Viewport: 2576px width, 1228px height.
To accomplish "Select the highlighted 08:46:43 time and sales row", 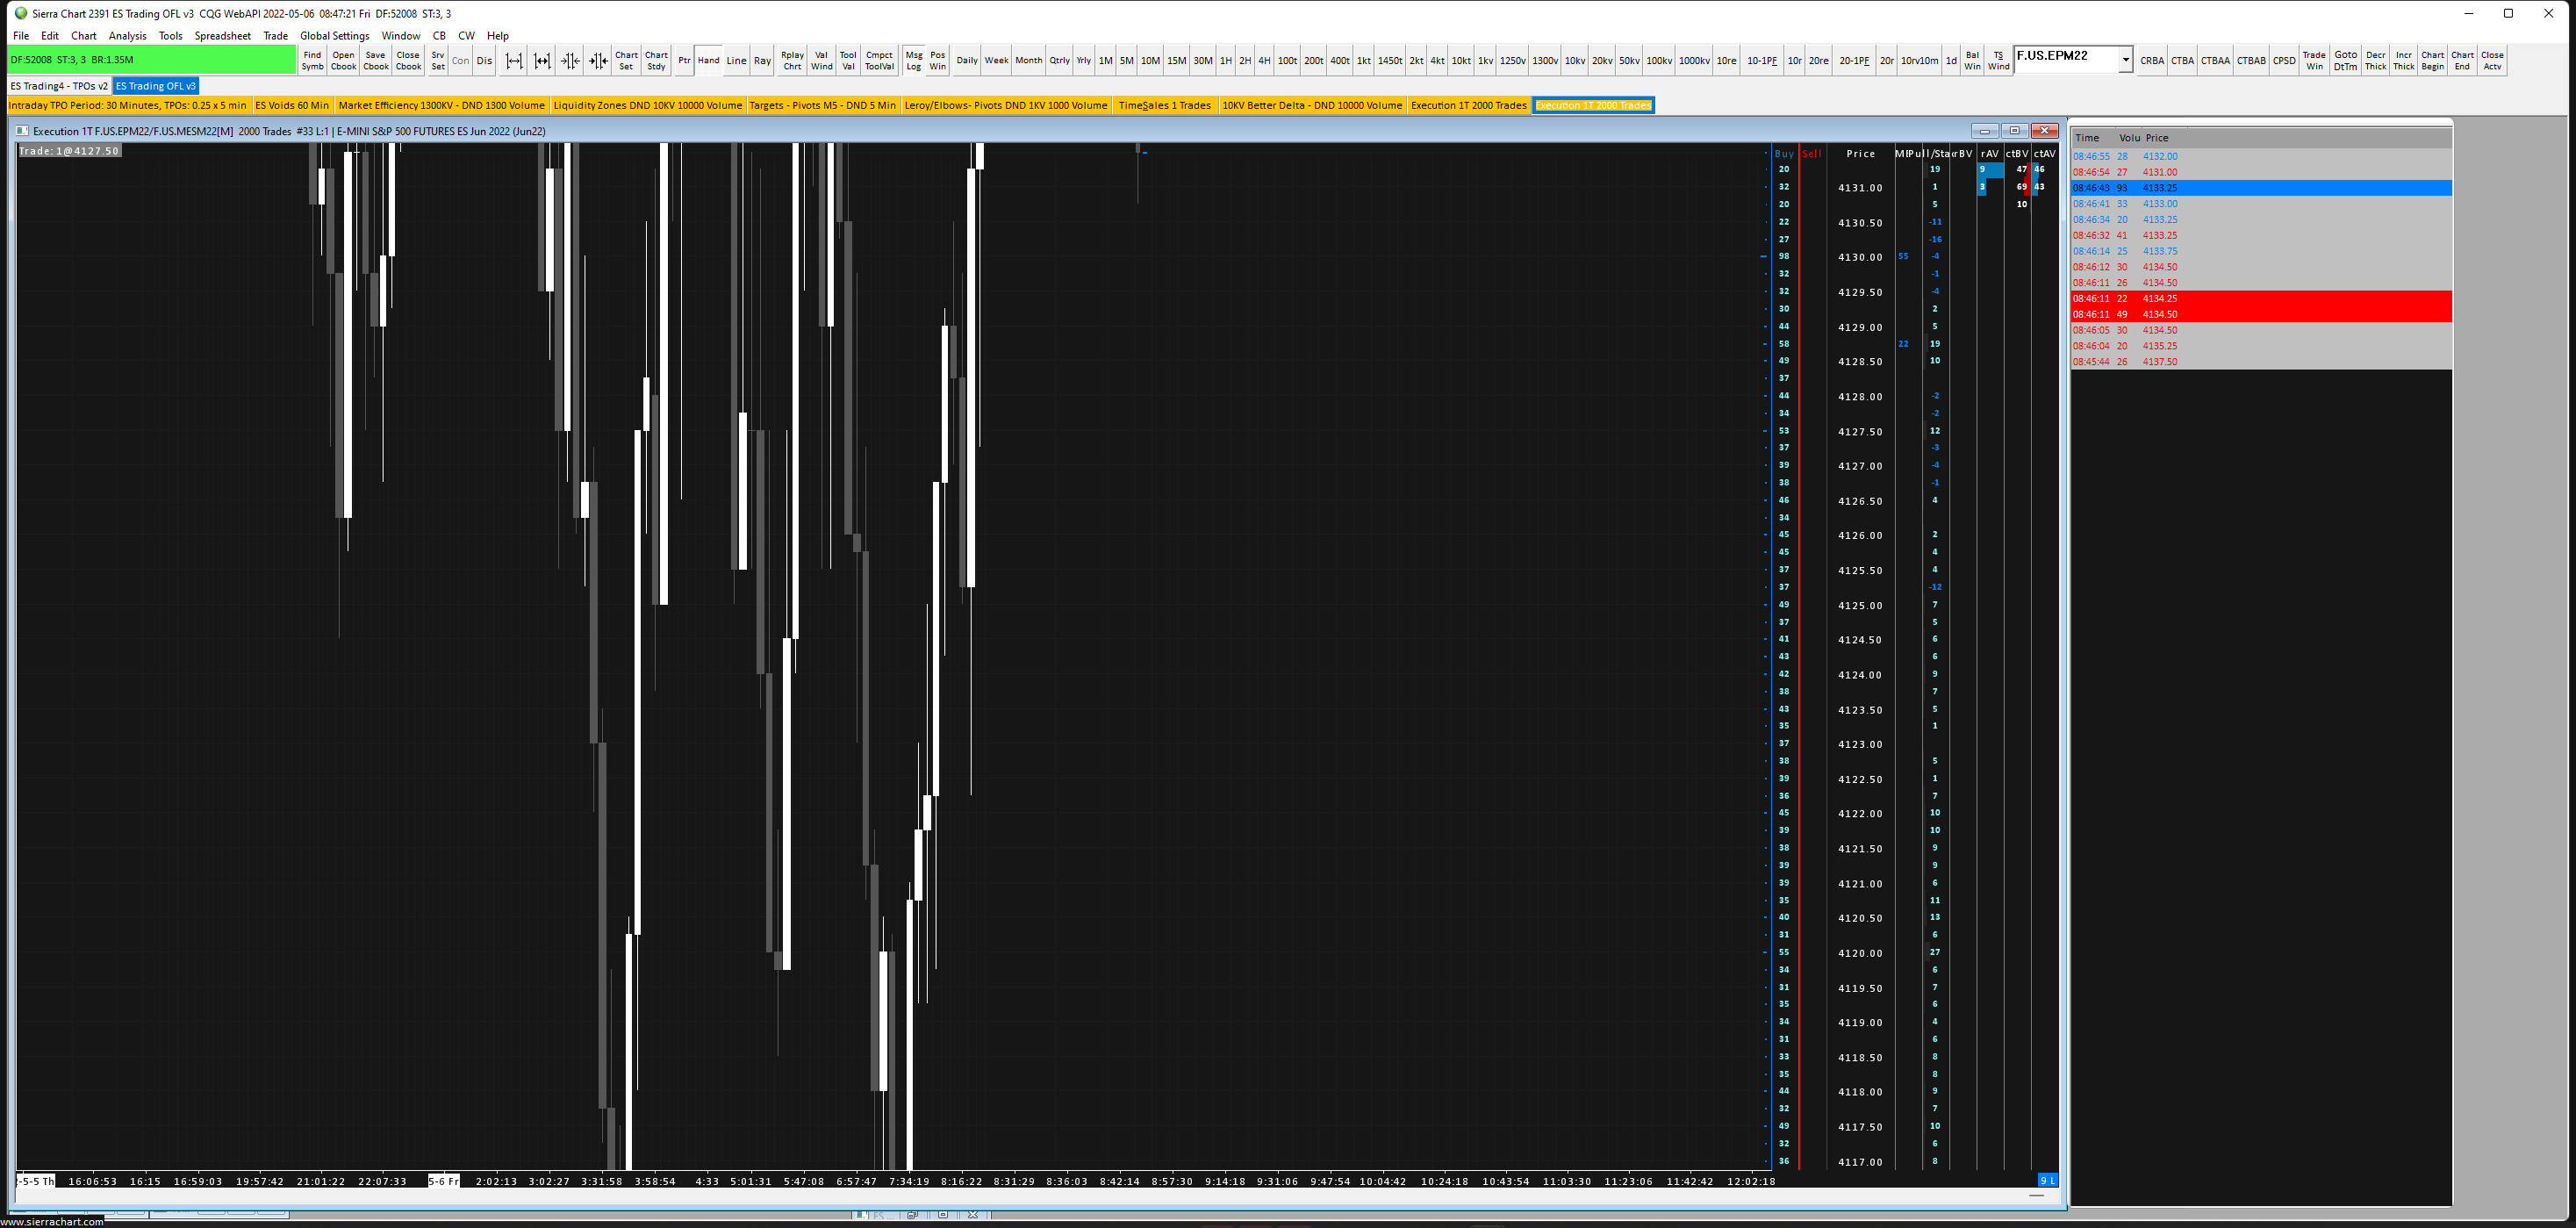I will coord(2260,188).
